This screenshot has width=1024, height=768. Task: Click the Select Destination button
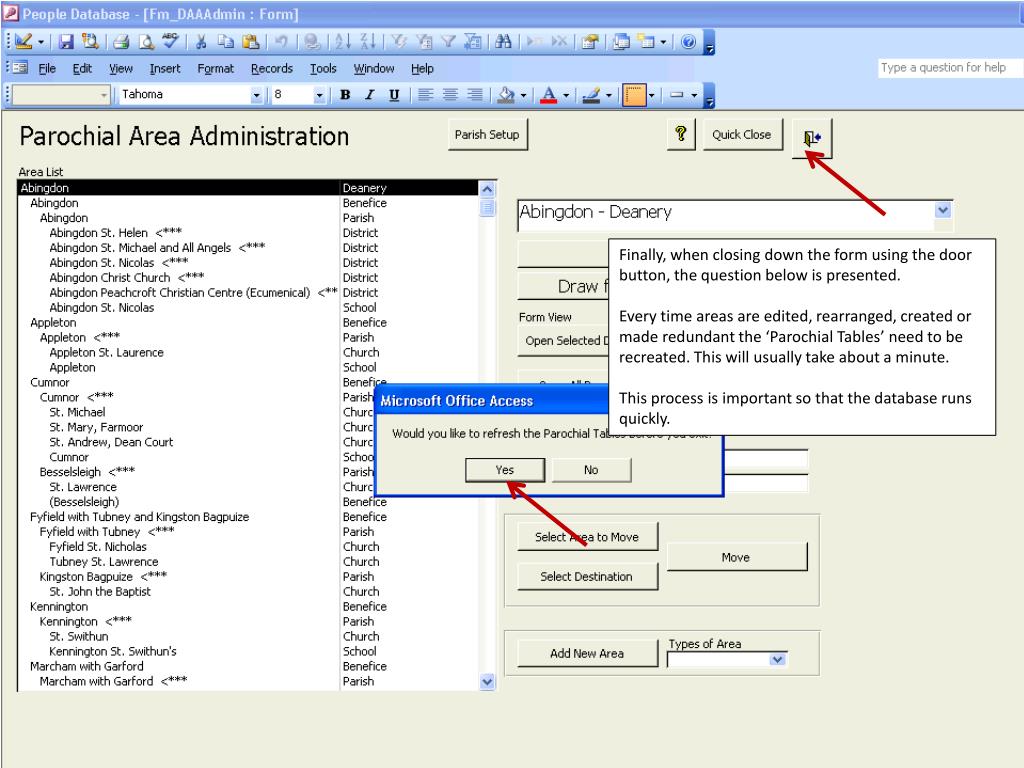pos(587,577)
